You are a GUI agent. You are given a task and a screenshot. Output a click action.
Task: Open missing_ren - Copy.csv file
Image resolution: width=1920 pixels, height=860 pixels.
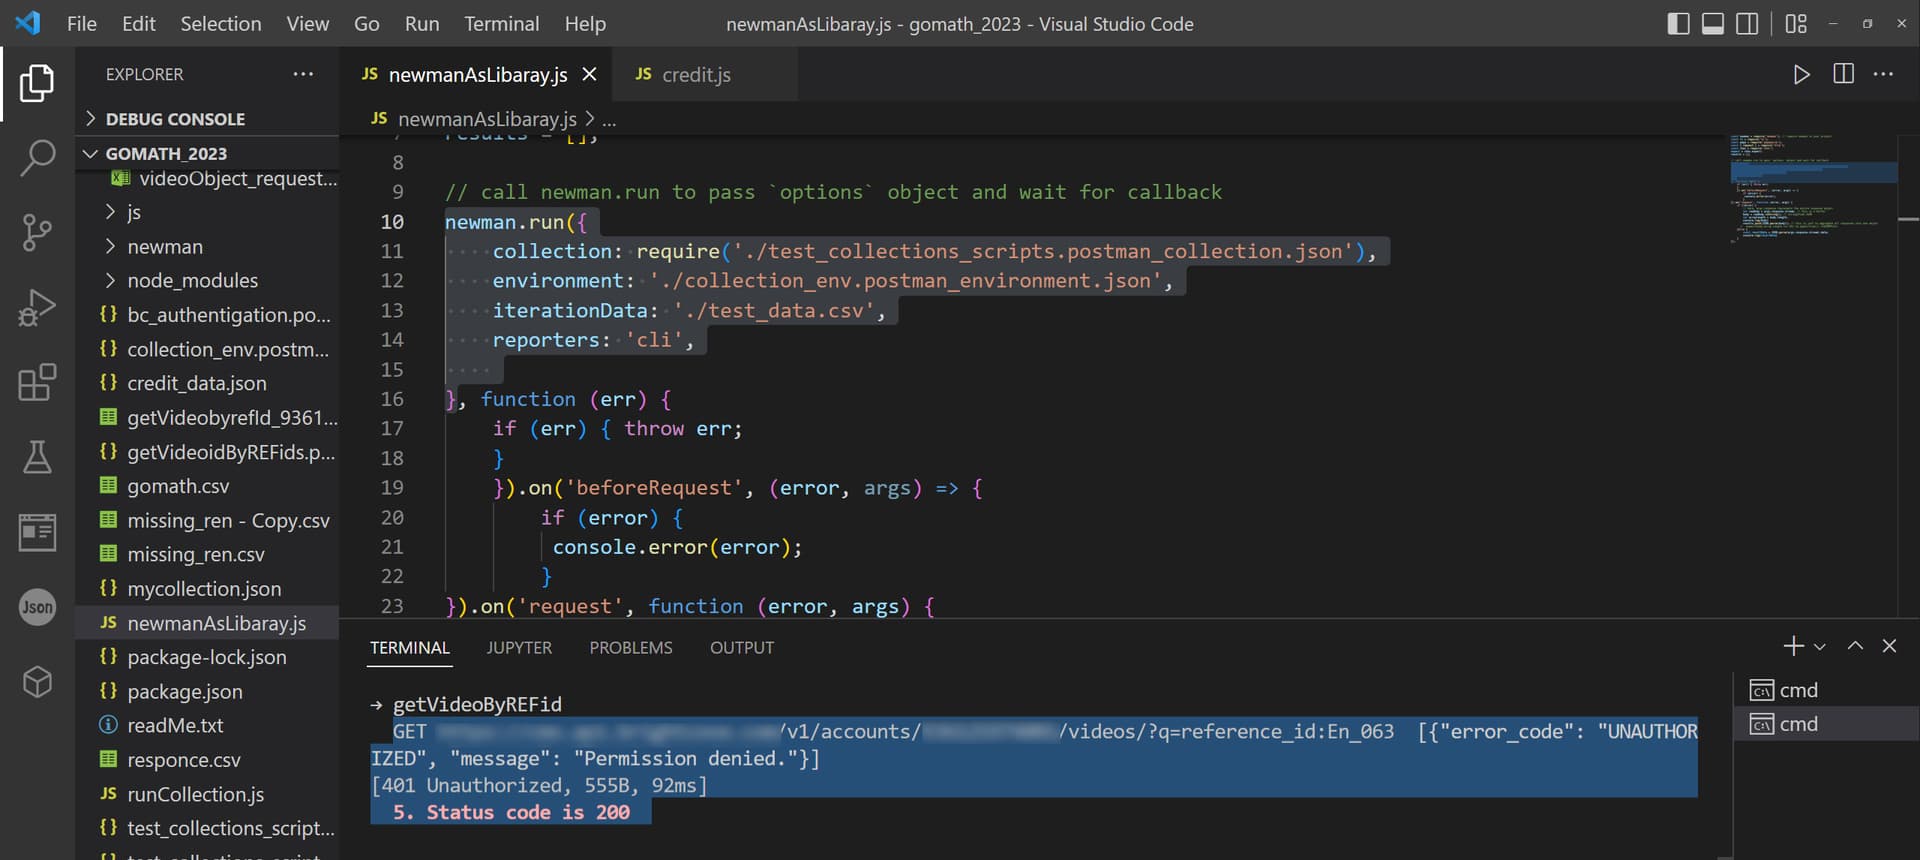(x=207, y=520)
